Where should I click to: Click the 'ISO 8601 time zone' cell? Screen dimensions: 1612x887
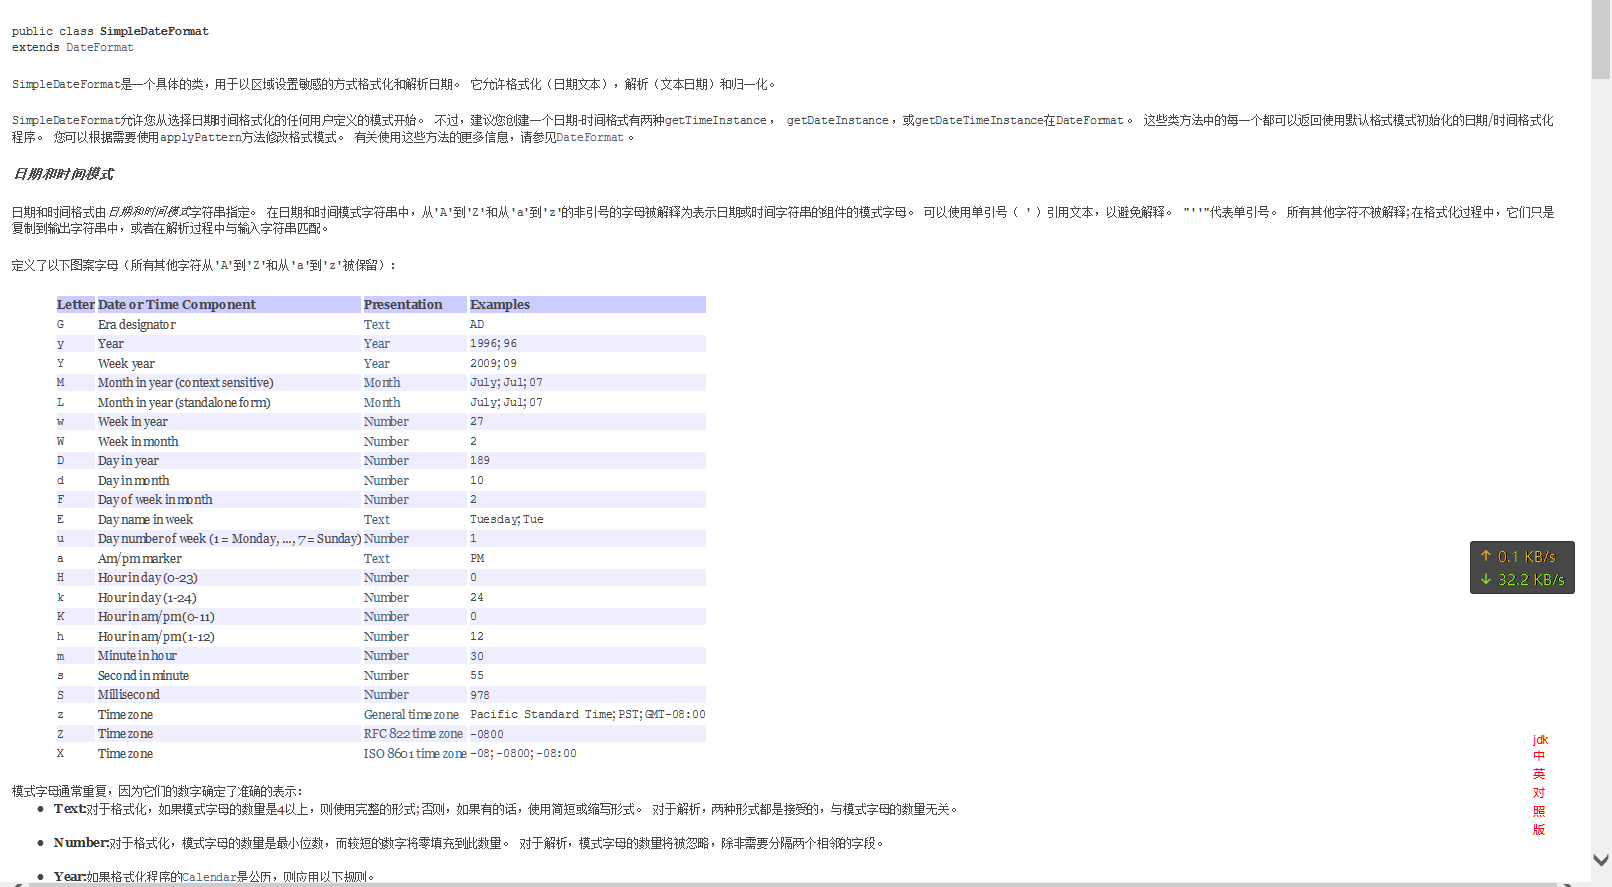point(415,753)
